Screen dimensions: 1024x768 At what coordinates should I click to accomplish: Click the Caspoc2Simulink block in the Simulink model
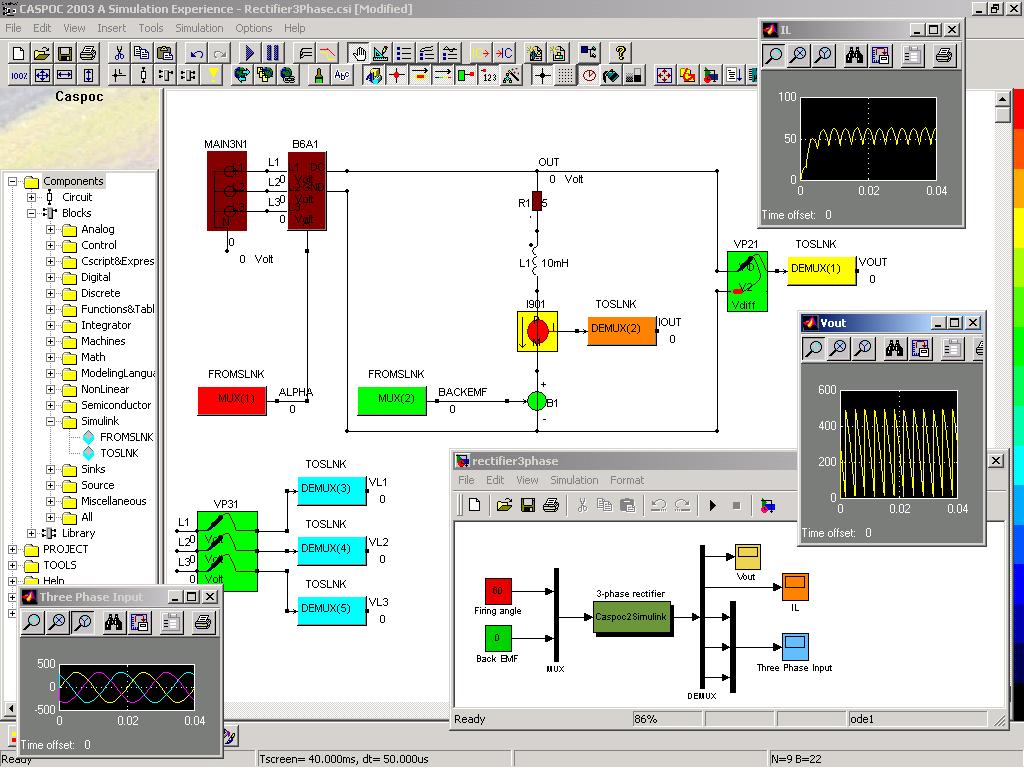click(x=632, y=617)
